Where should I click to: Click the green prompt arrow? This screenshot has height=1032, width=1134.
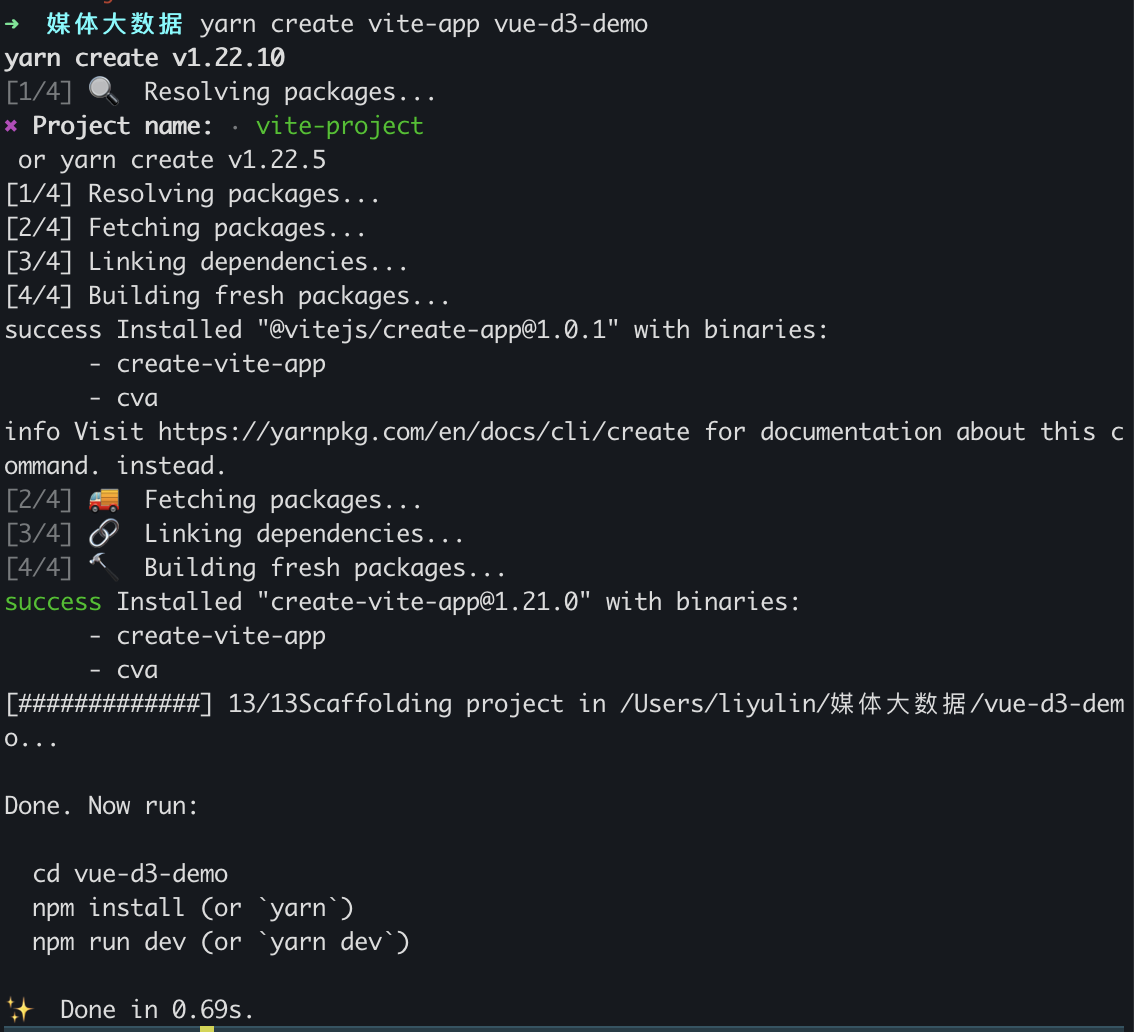[13, 24]
